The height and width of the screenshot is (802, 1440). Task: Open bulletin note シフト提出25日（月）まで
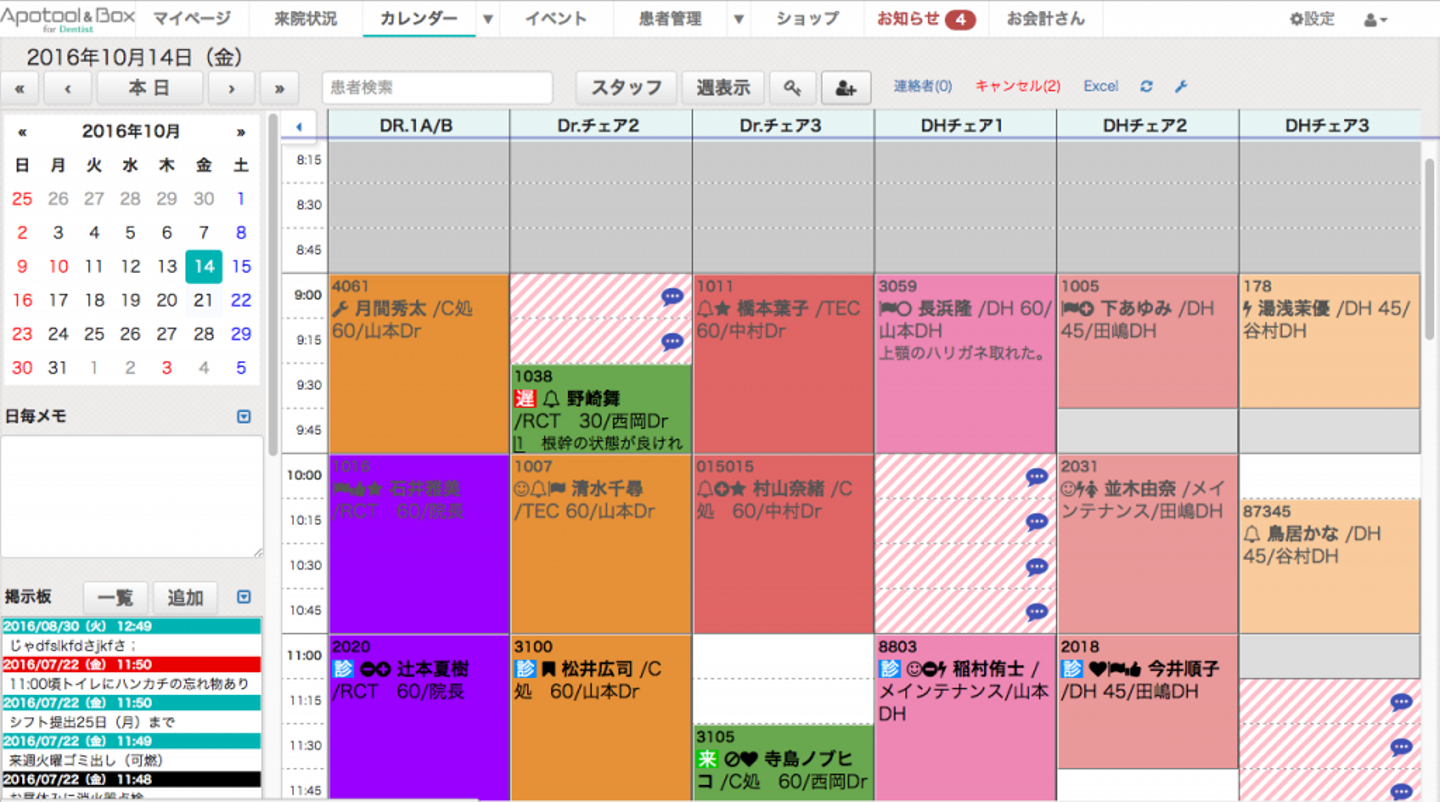[x=132, y=722]
